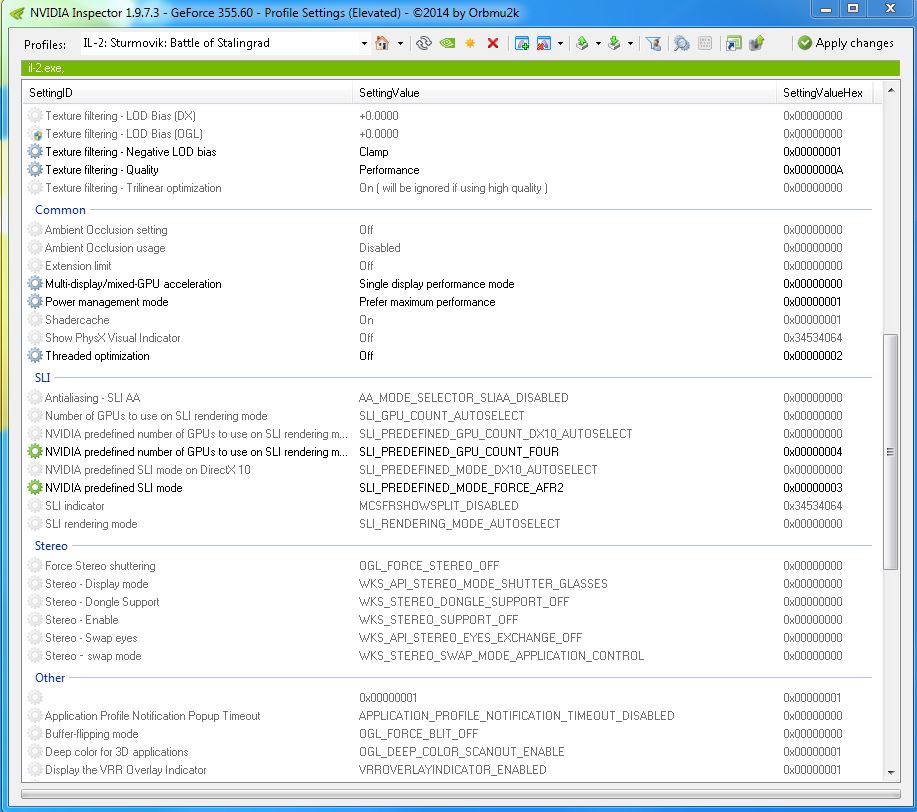Viewport: 917px width, 812px height.
Task: Click the SettingID column header
Action: (187, 92)
